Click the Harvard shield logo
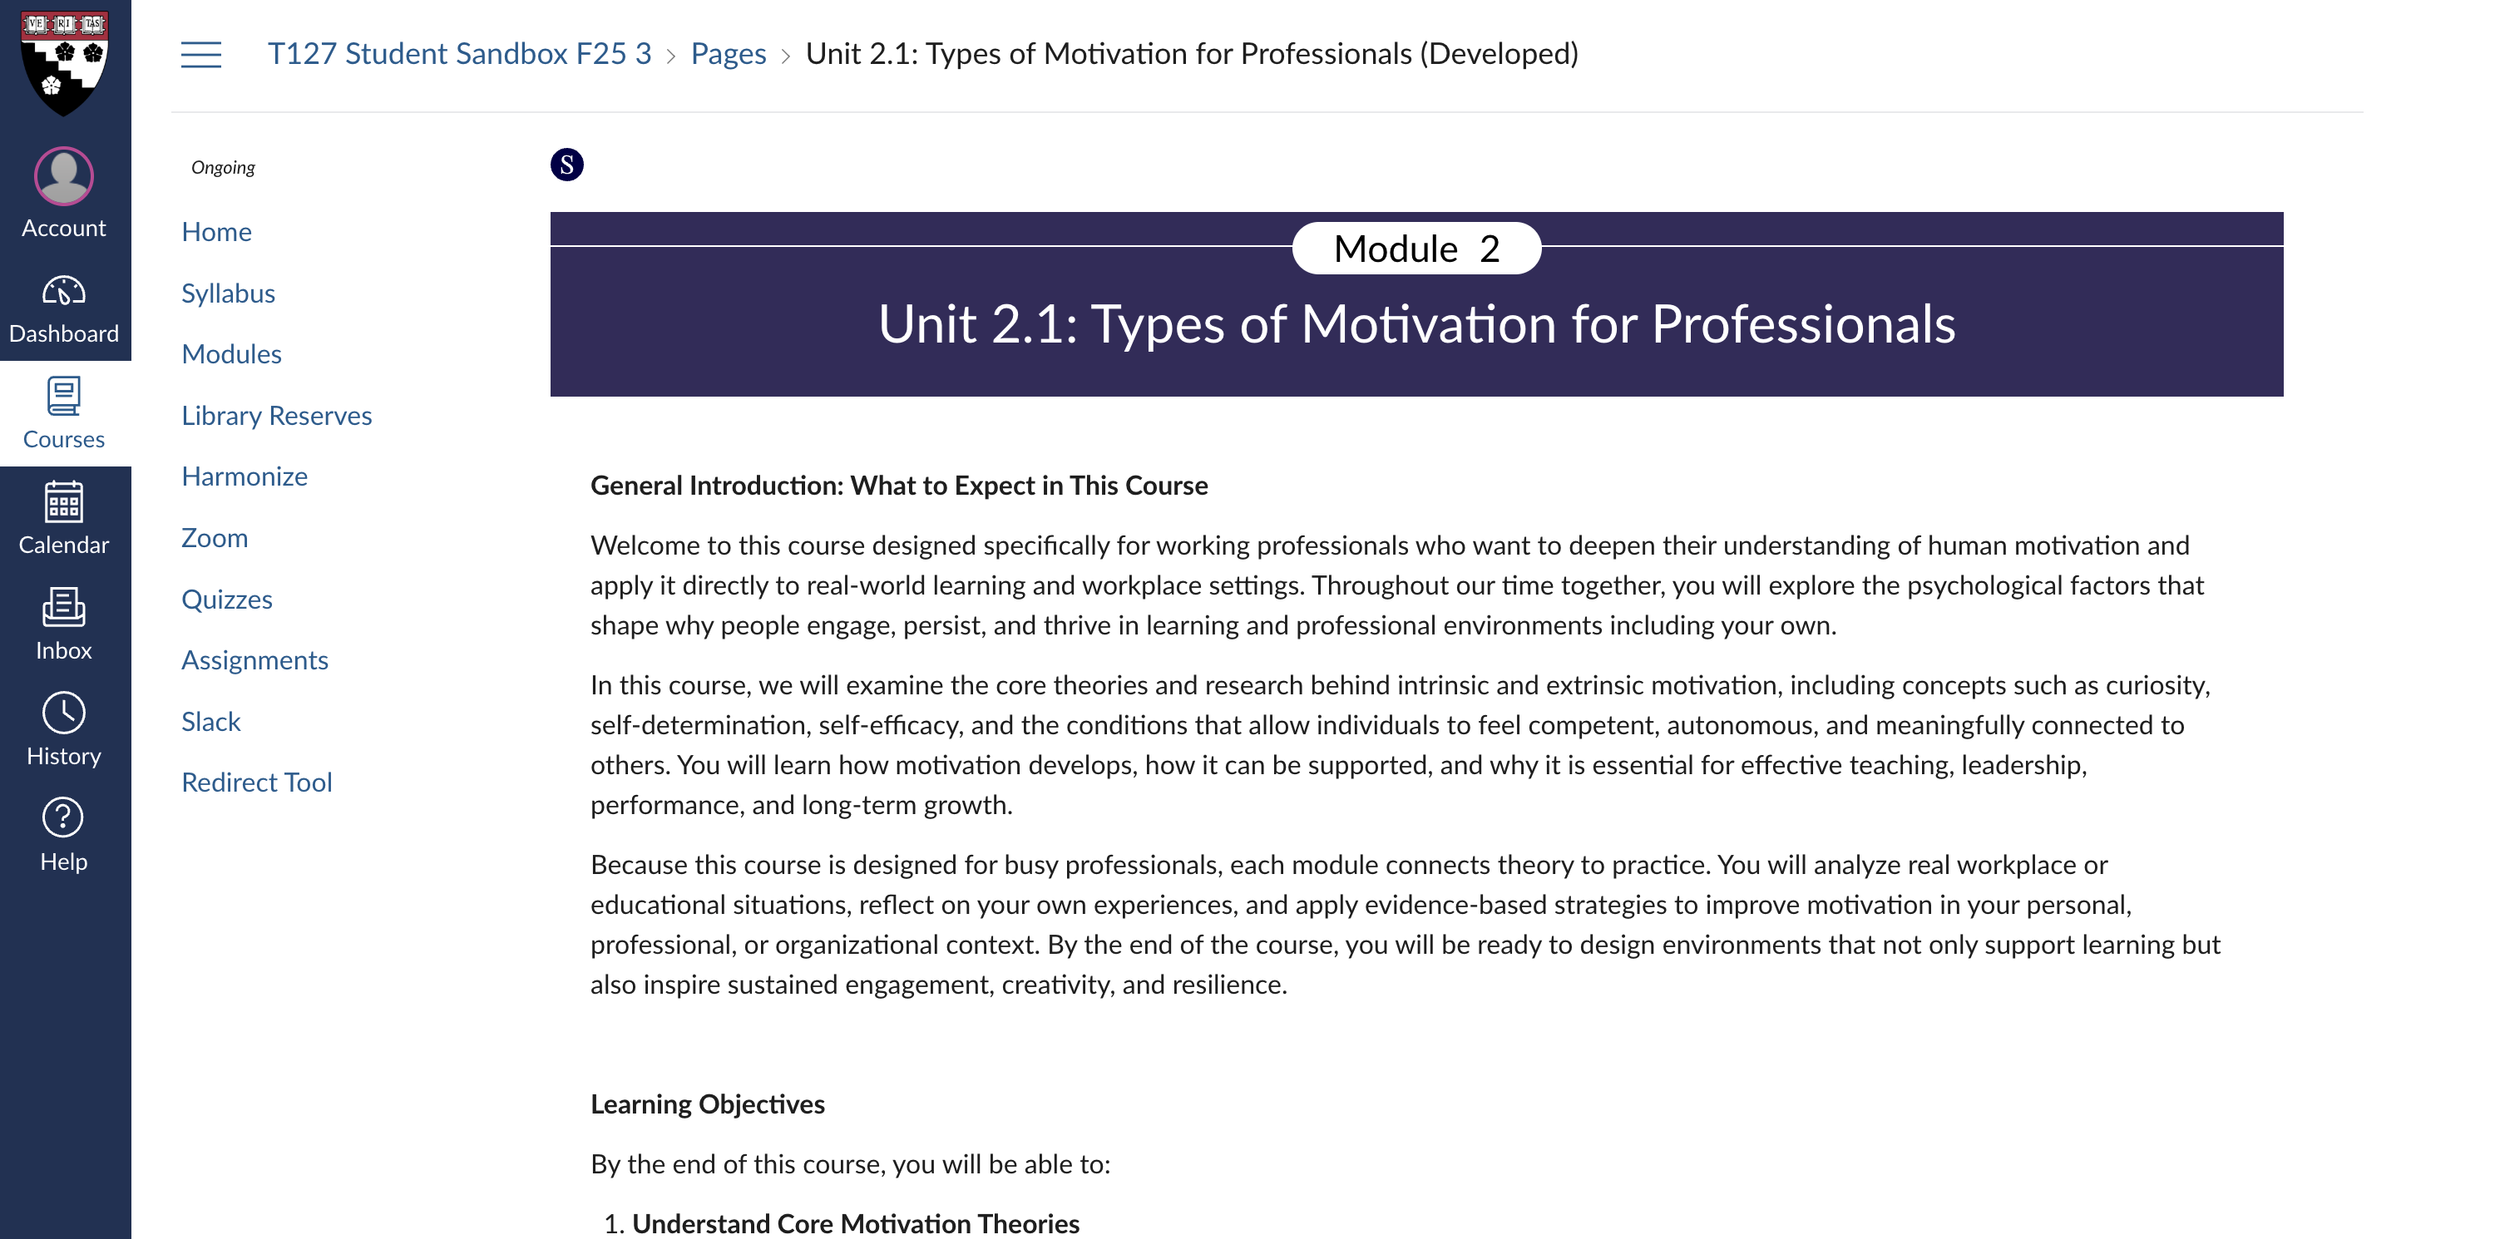The width and height of the screenshot is (2500, 1239). coord(64,62)
